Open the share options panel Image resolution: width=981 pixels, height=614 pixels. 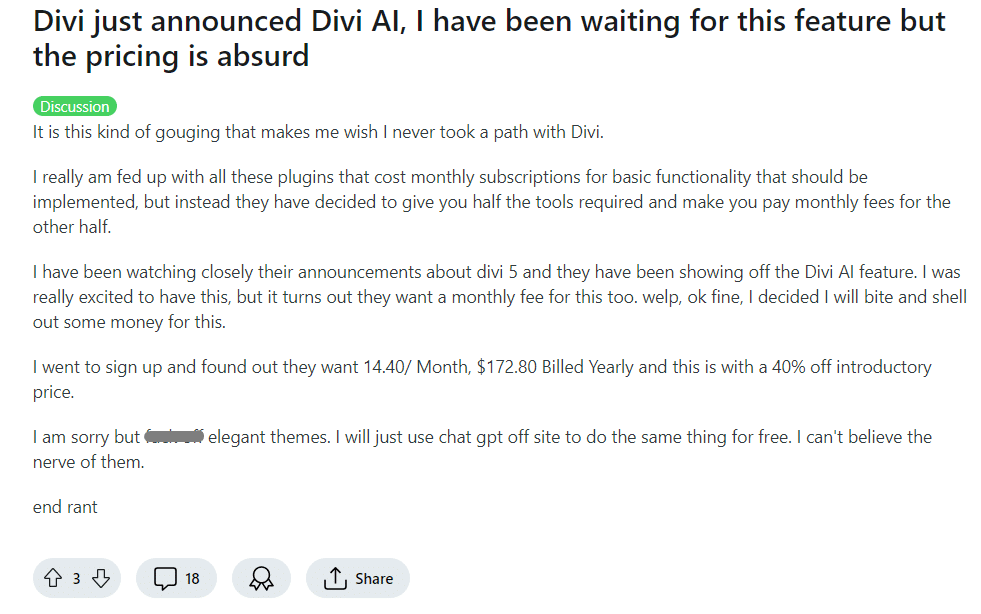click(x=357, y=578)
